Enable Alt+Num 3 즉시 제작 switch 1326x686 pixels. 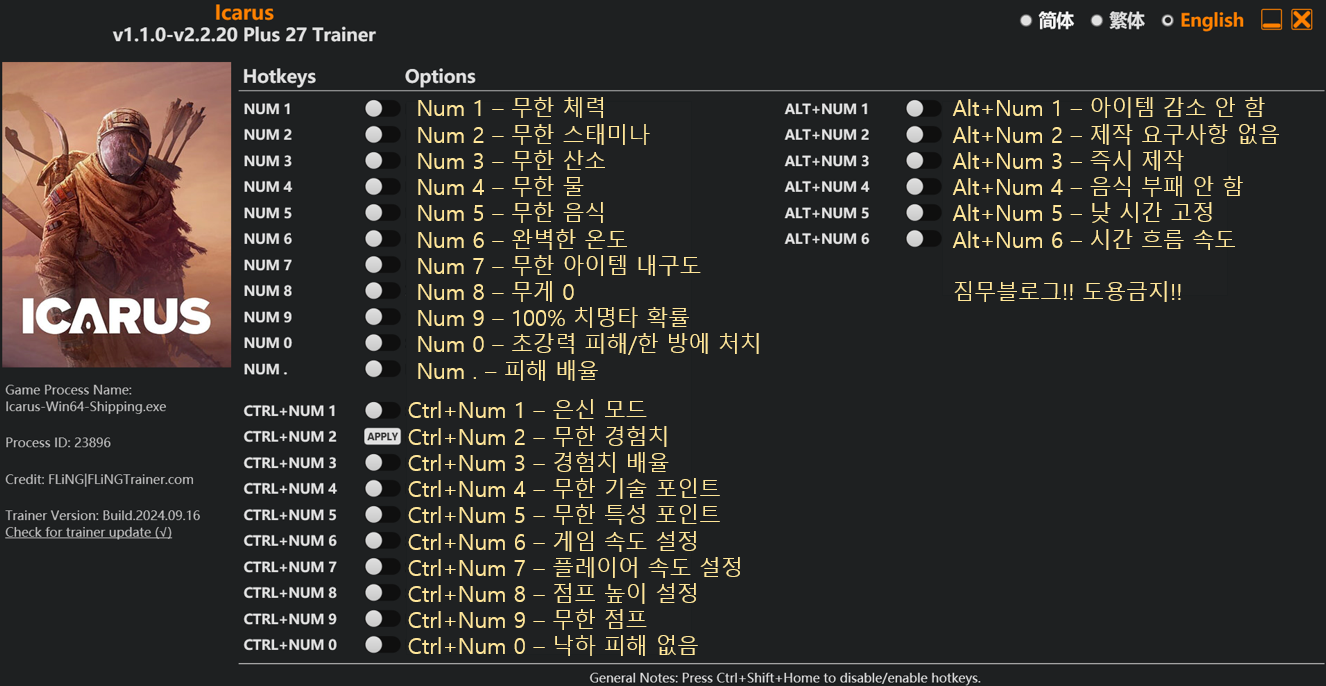coord(923,160)
